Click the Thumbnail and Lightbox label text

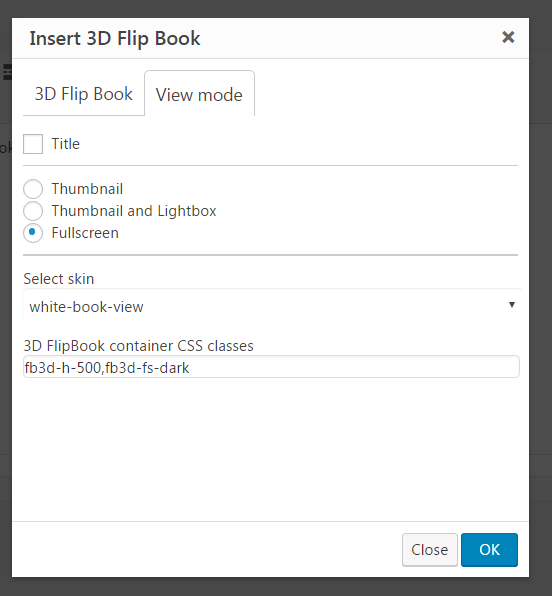click(x=134, y=211)
